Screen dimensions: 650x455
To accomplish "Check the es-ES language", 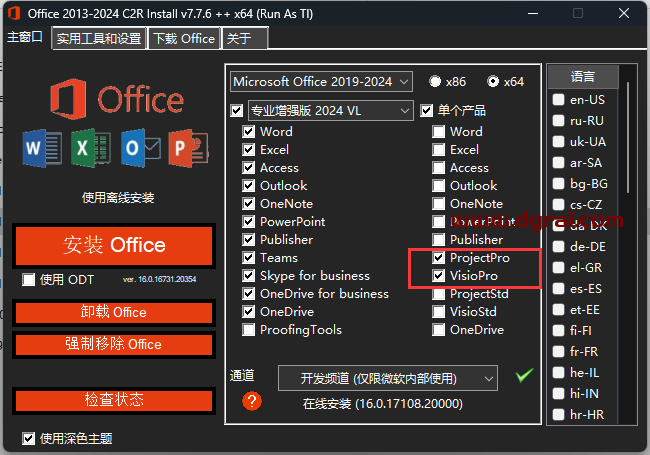I will point(558,288).
